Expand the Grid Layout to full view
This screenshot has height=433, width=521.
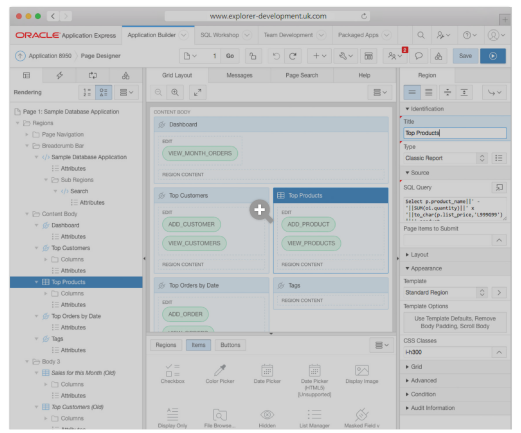(x=198, y=92)
